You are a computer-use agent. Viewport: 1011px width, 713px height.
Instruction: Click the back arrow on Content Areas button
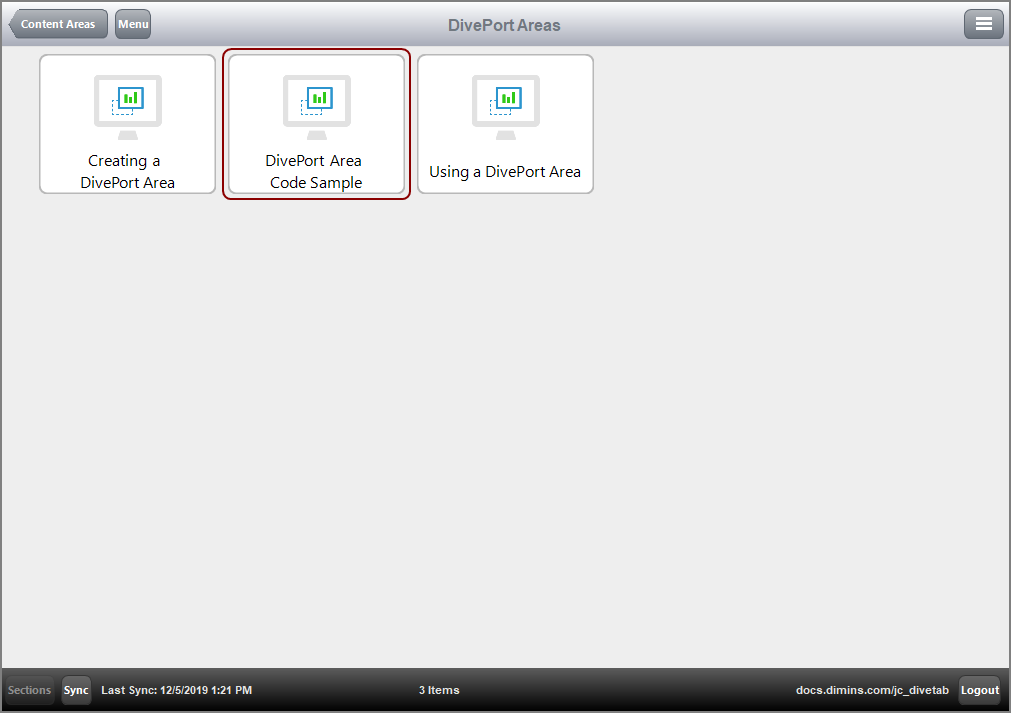click(x=15, y=24)
